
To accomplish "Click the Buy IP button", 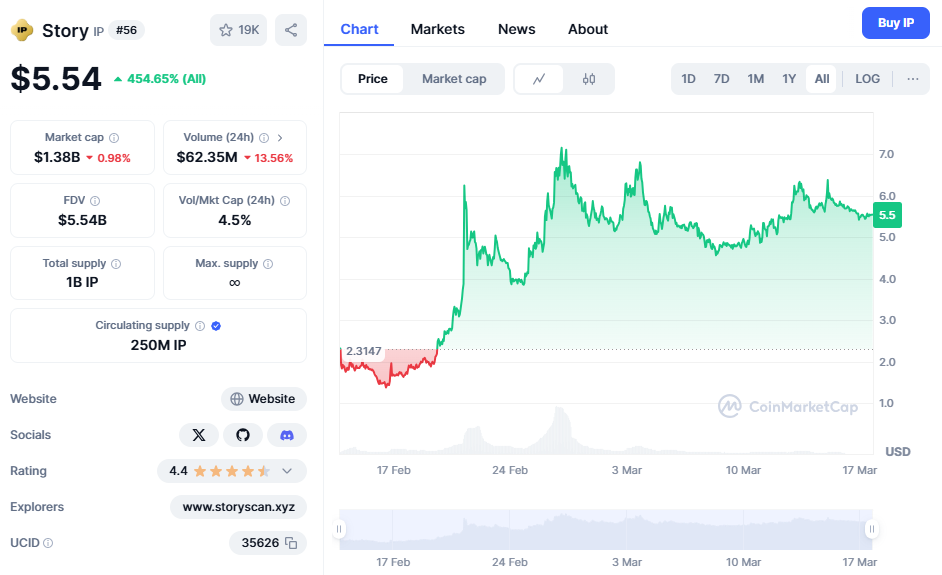I will point(895,22).
